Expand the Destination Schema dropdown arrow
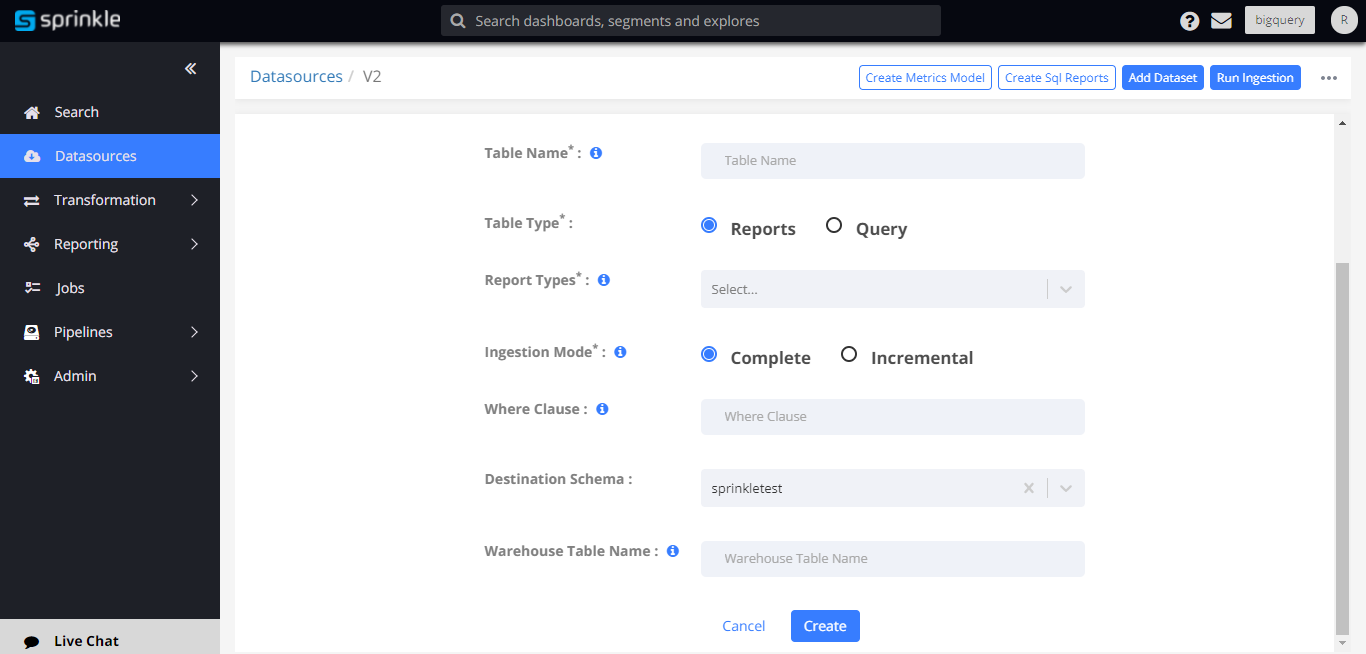Viewport: 1366px width, 654px height. tap(1066, 488)
